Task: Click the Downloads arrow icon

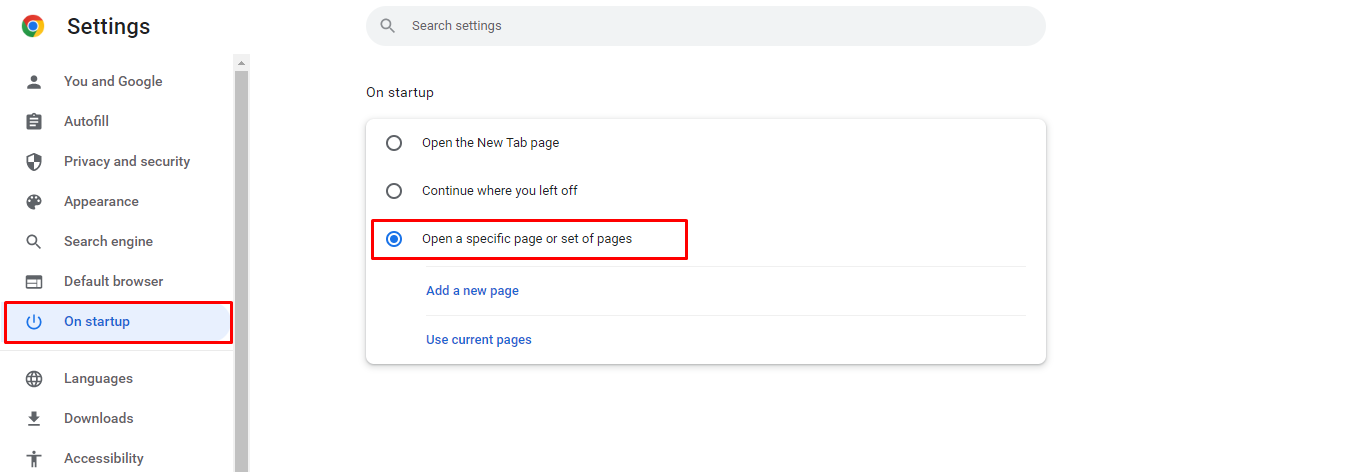Action: pos(34,419)
